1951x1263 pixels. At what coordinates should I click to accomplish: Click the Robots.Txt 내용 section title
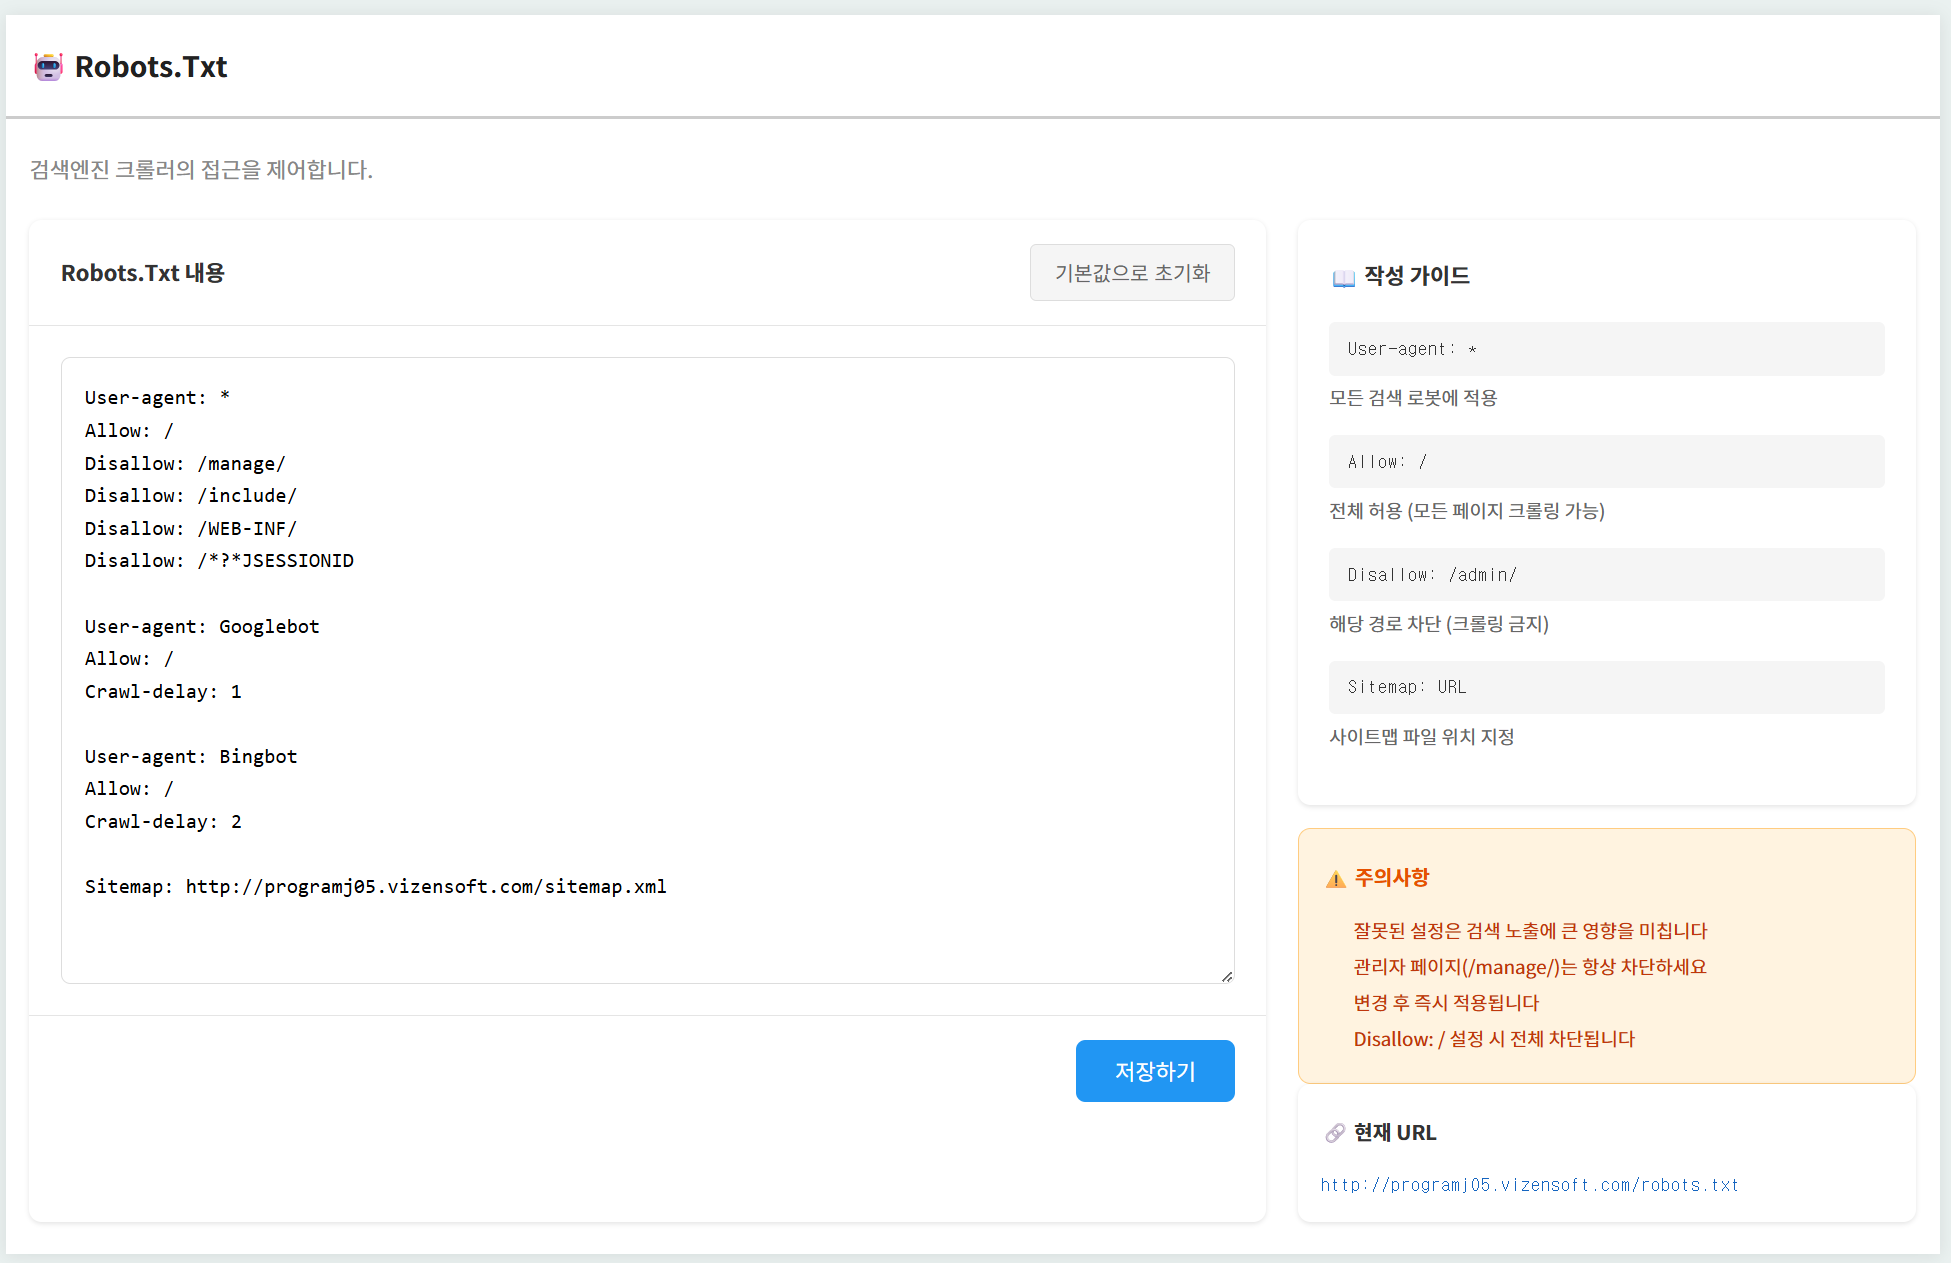pos(143,273)
